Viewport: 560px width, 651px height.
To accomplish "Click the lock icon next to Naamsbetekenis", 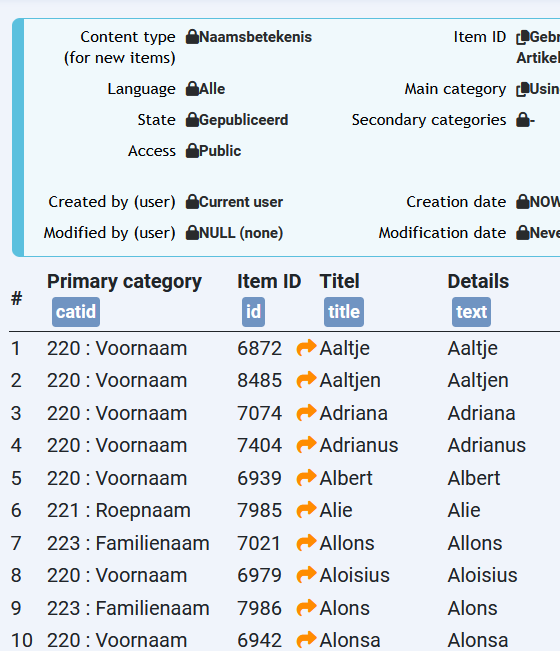I will tap(192, 37).
